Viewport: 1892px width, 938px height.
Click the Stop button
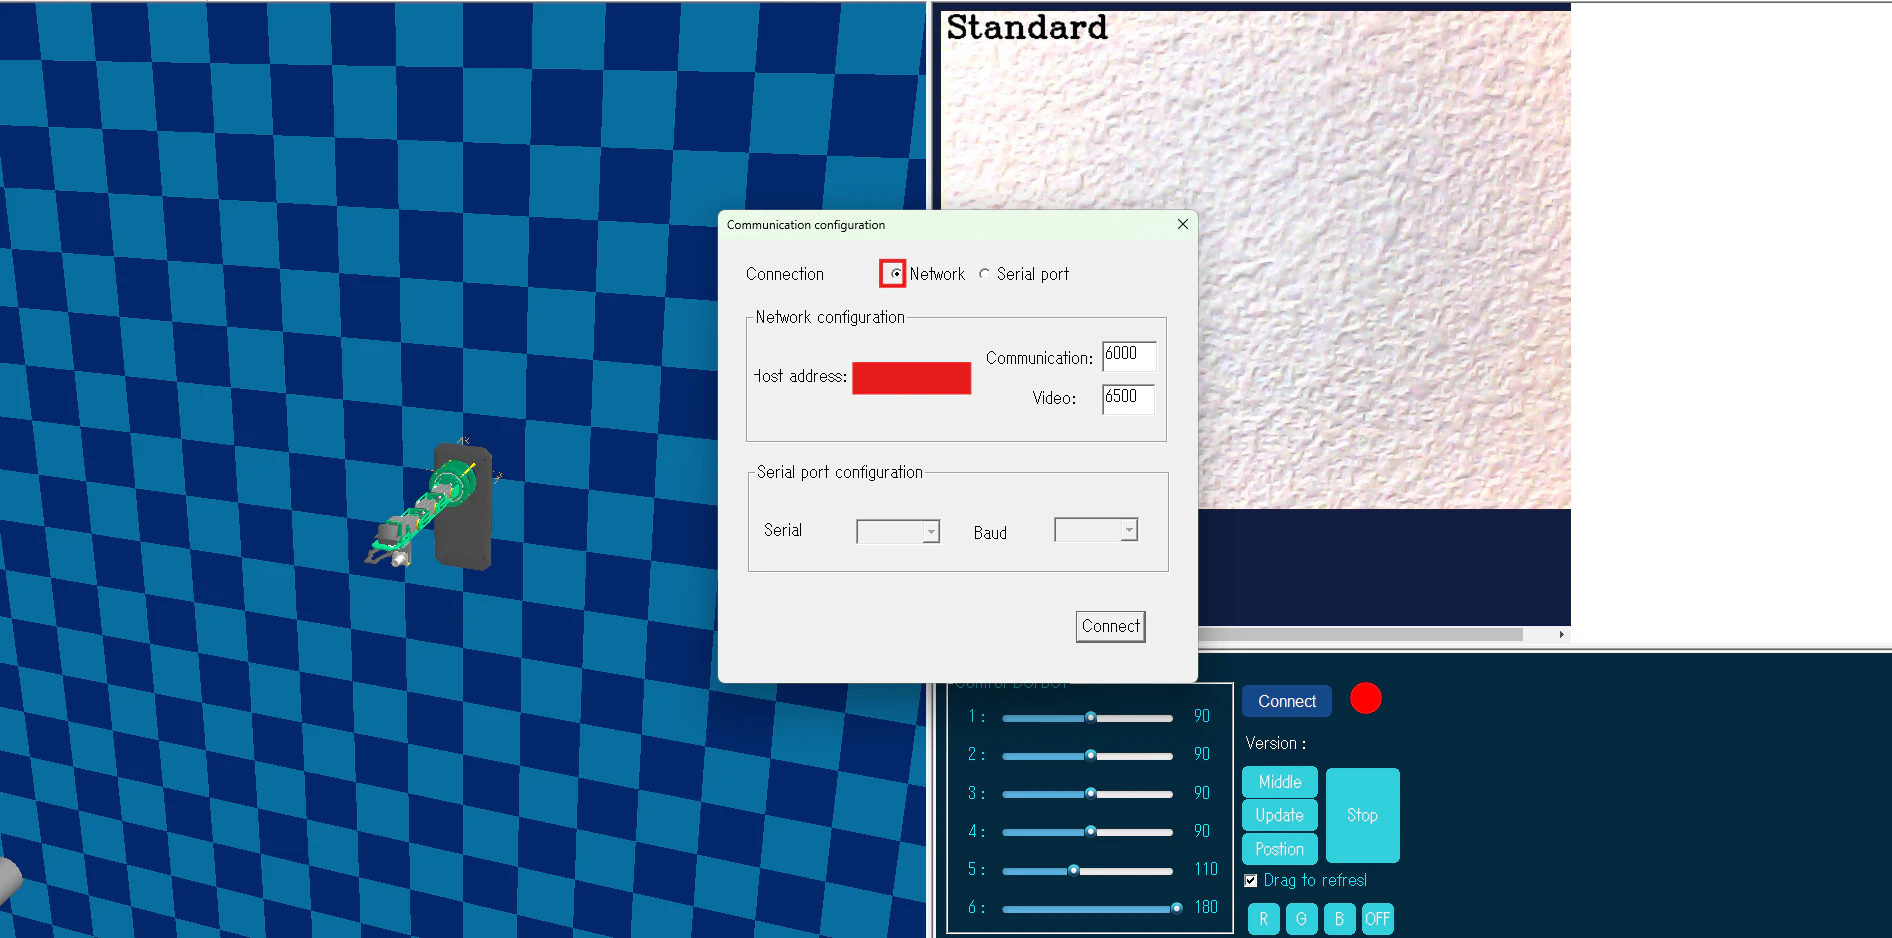point(1362,815)
